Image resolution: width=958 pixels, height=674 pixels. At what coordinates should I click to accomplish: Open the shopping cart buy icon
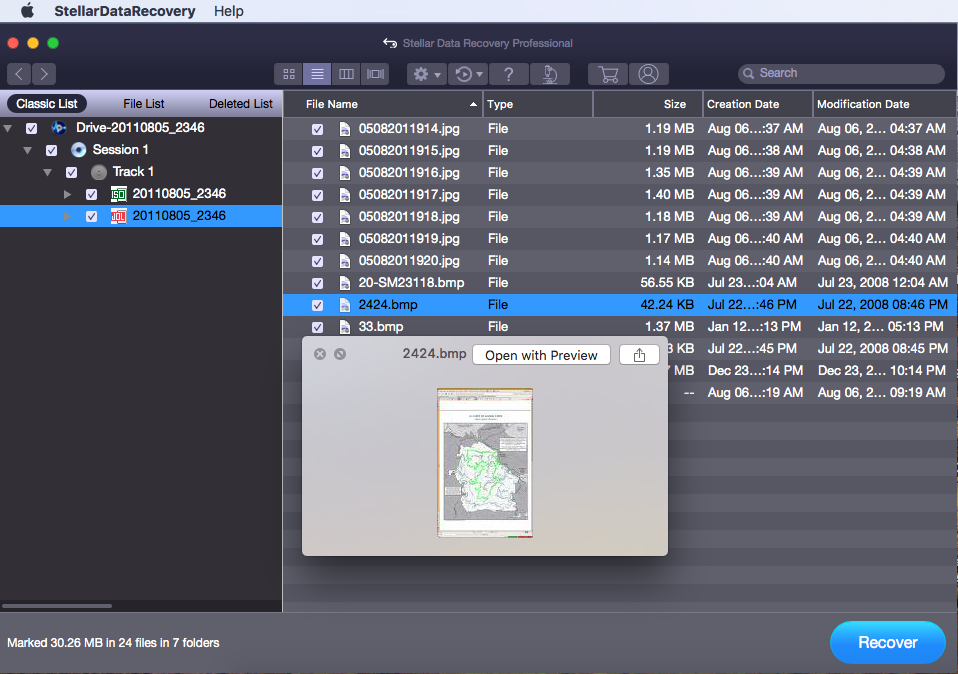coord(608,74)
